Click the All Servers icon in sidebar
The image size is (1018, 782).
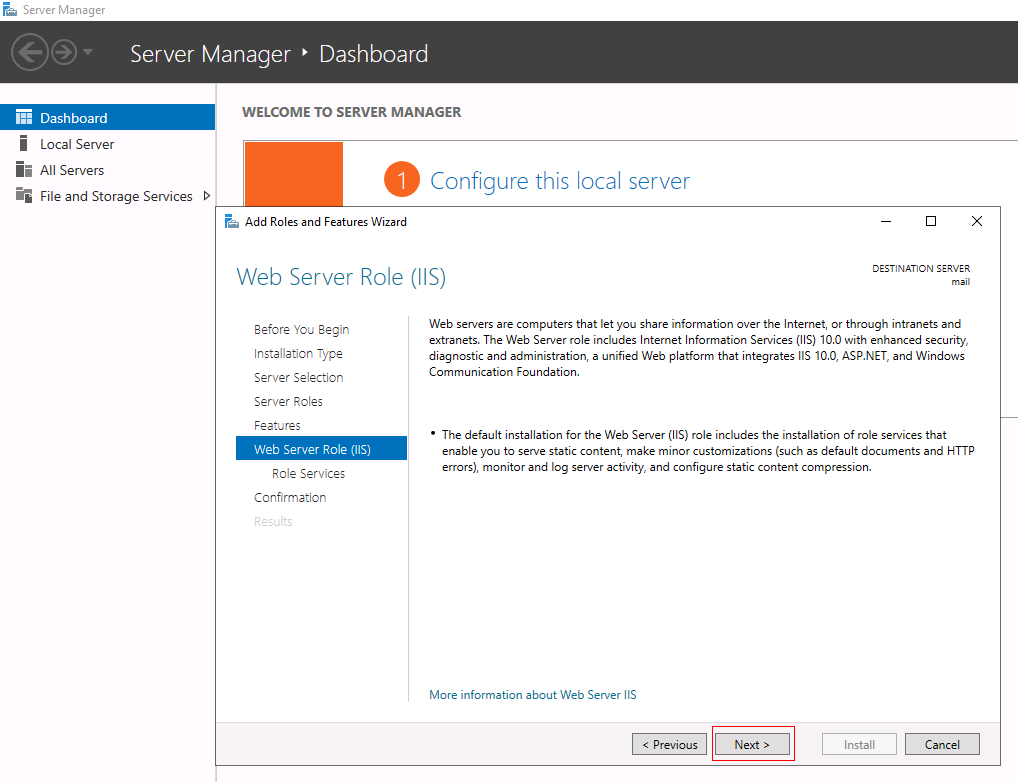click(24, 170)
